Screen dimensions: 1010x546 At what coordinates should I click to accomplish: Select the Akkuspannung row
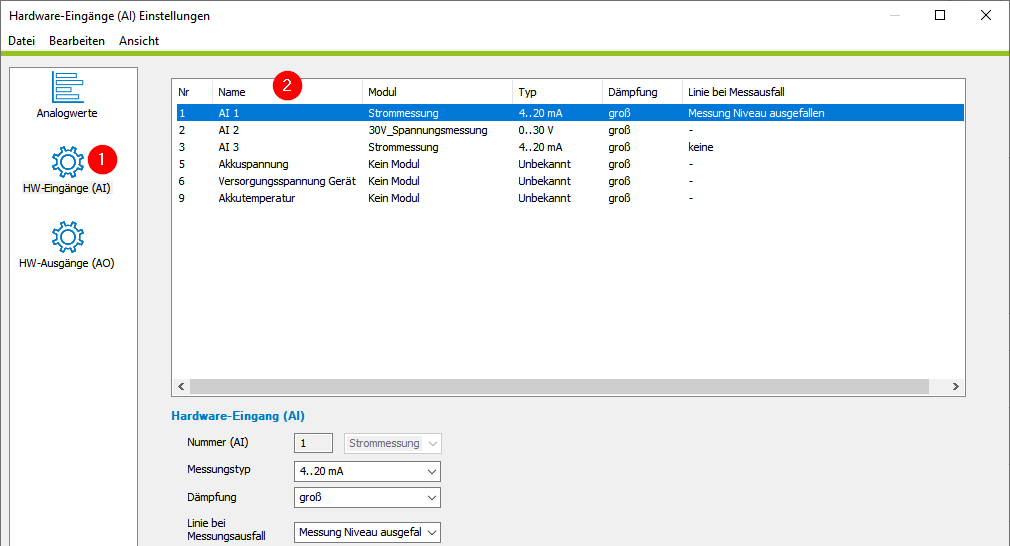pyautogui.click(x=570, y=164)
